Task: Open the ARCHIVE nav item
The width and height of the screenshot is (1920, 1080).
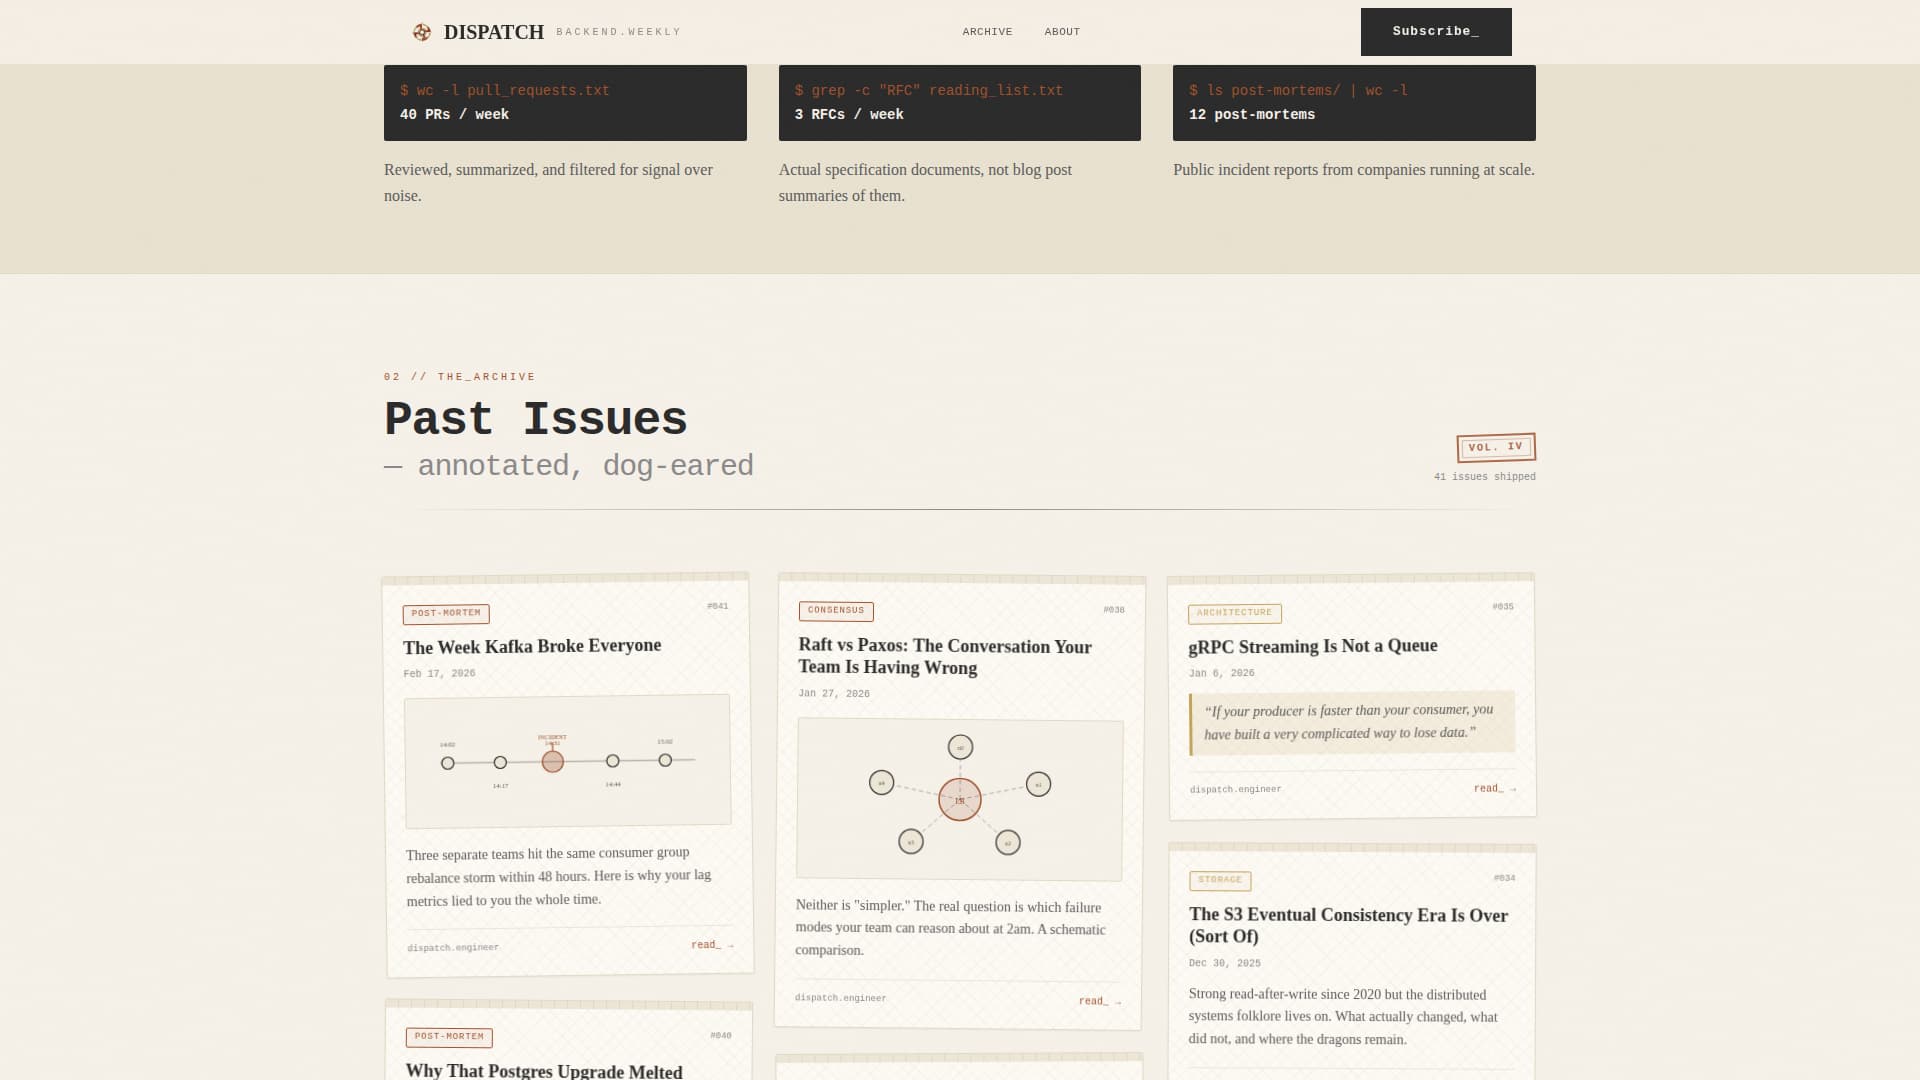Action: pos(987,32)
